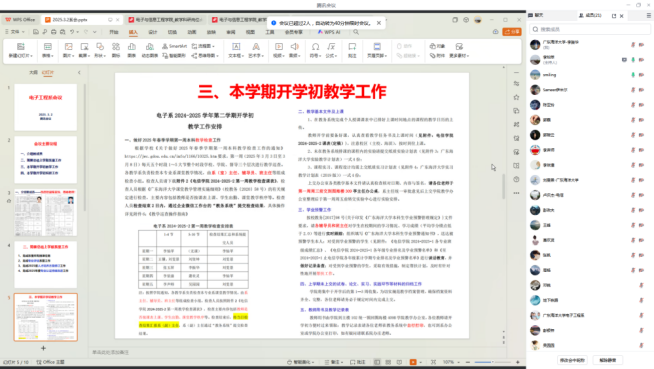
Task: Start slideshow with orange play icon
Action: pos(413,362)
